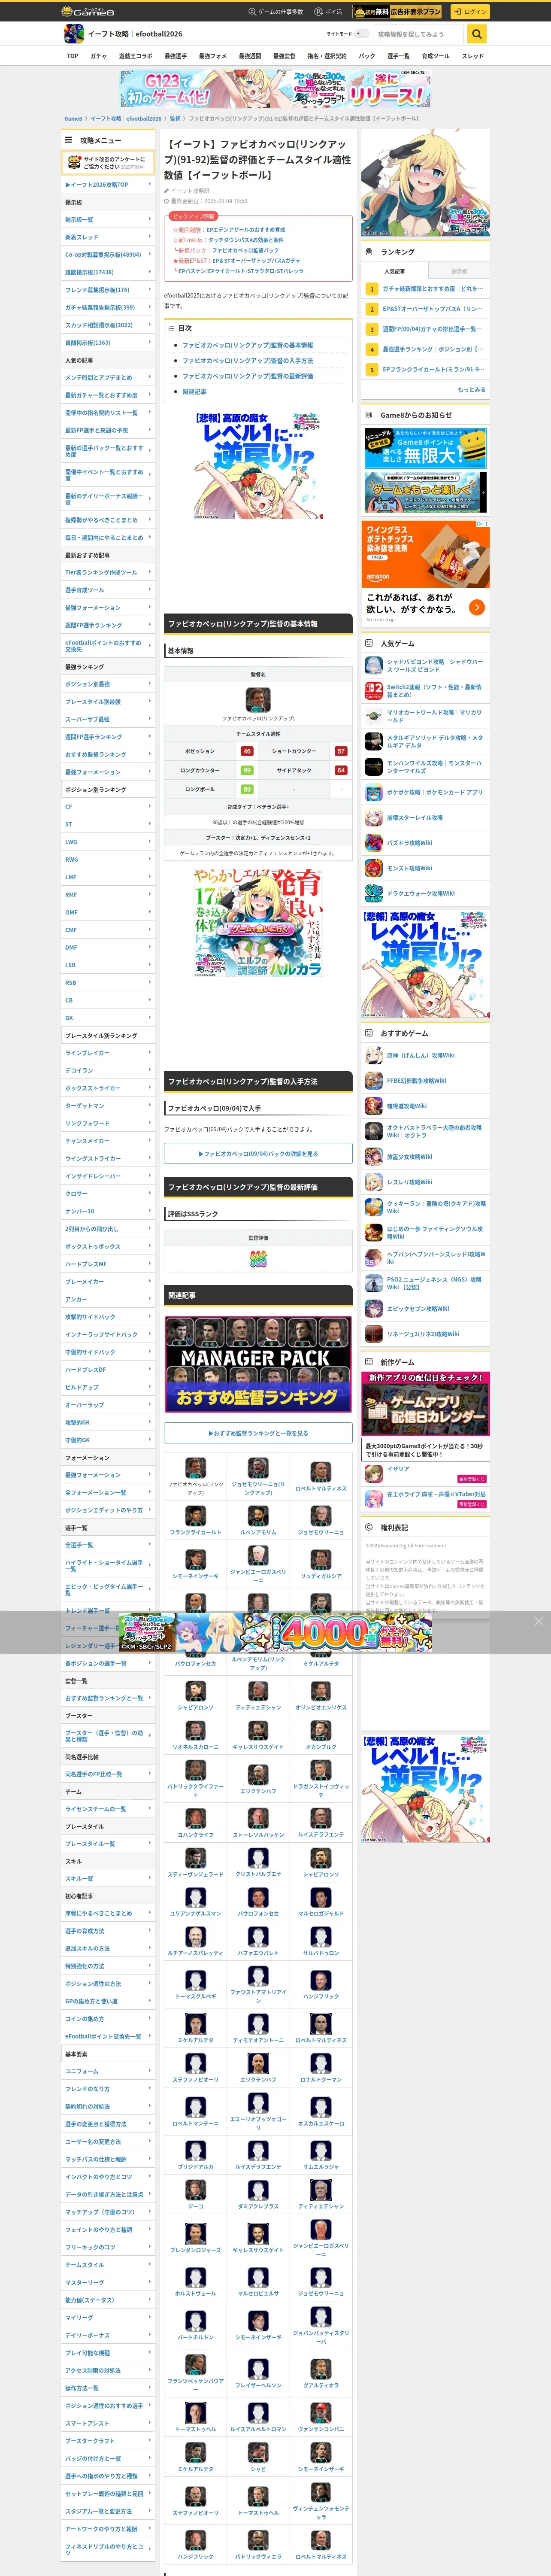Switch to the 人気記事 ranking tab
551x2576 pixels.
(x=394, y=271)
